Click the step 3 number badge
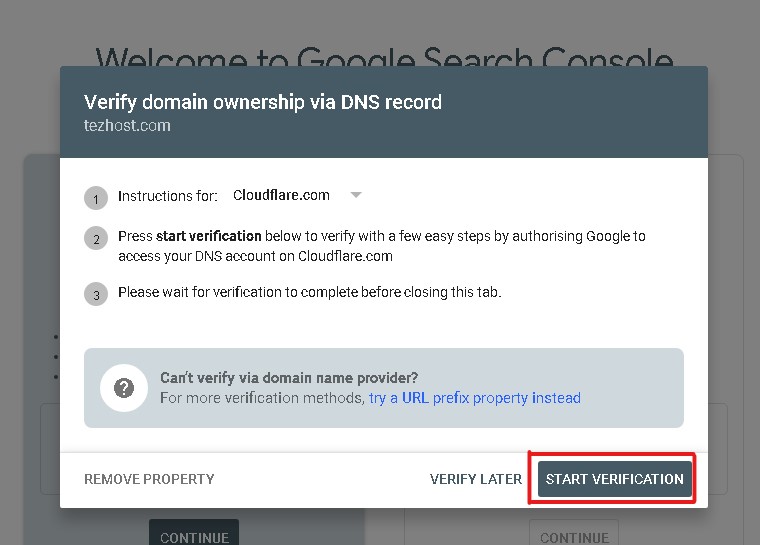The width and height of the screenshot is (760, 545). [96, 295]
